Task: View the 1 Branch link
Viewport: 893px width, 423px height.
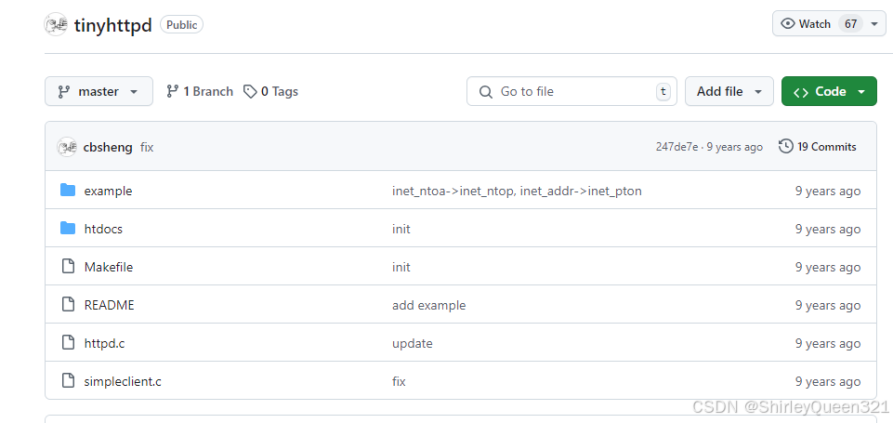Action: coord(200,91)
